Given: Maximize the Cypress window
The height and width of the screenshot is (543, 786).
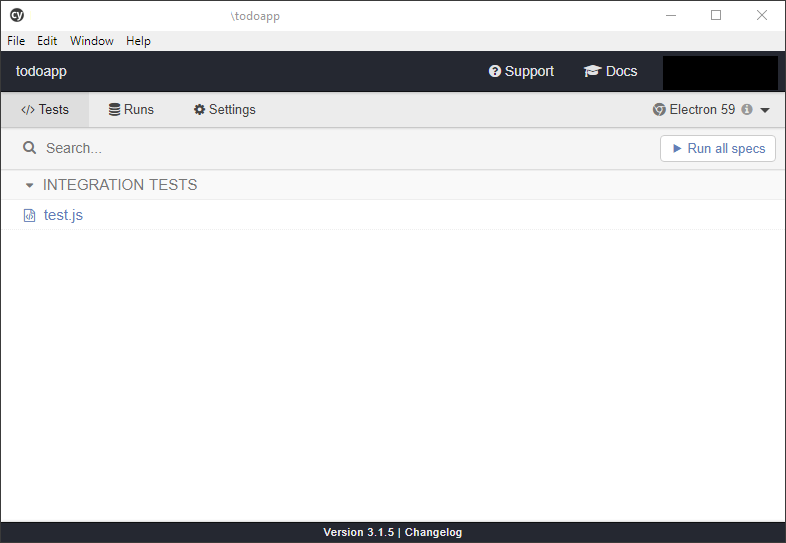Looking at the screenshot, I should [716, 15].
